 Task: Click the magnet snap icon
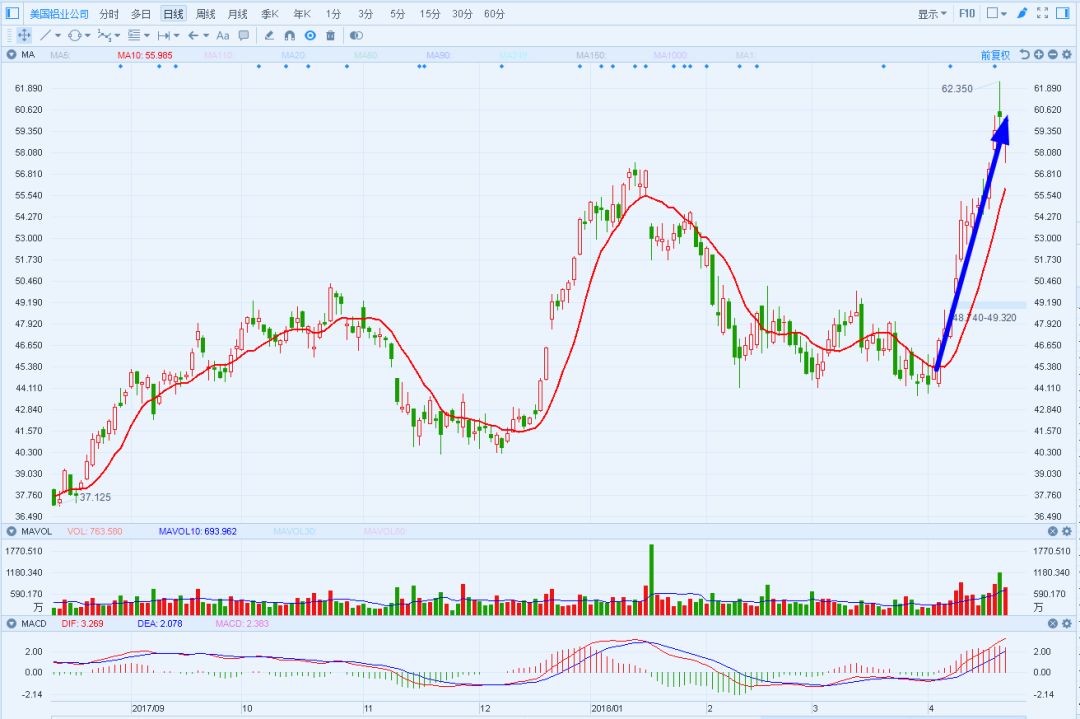[290, 35]
